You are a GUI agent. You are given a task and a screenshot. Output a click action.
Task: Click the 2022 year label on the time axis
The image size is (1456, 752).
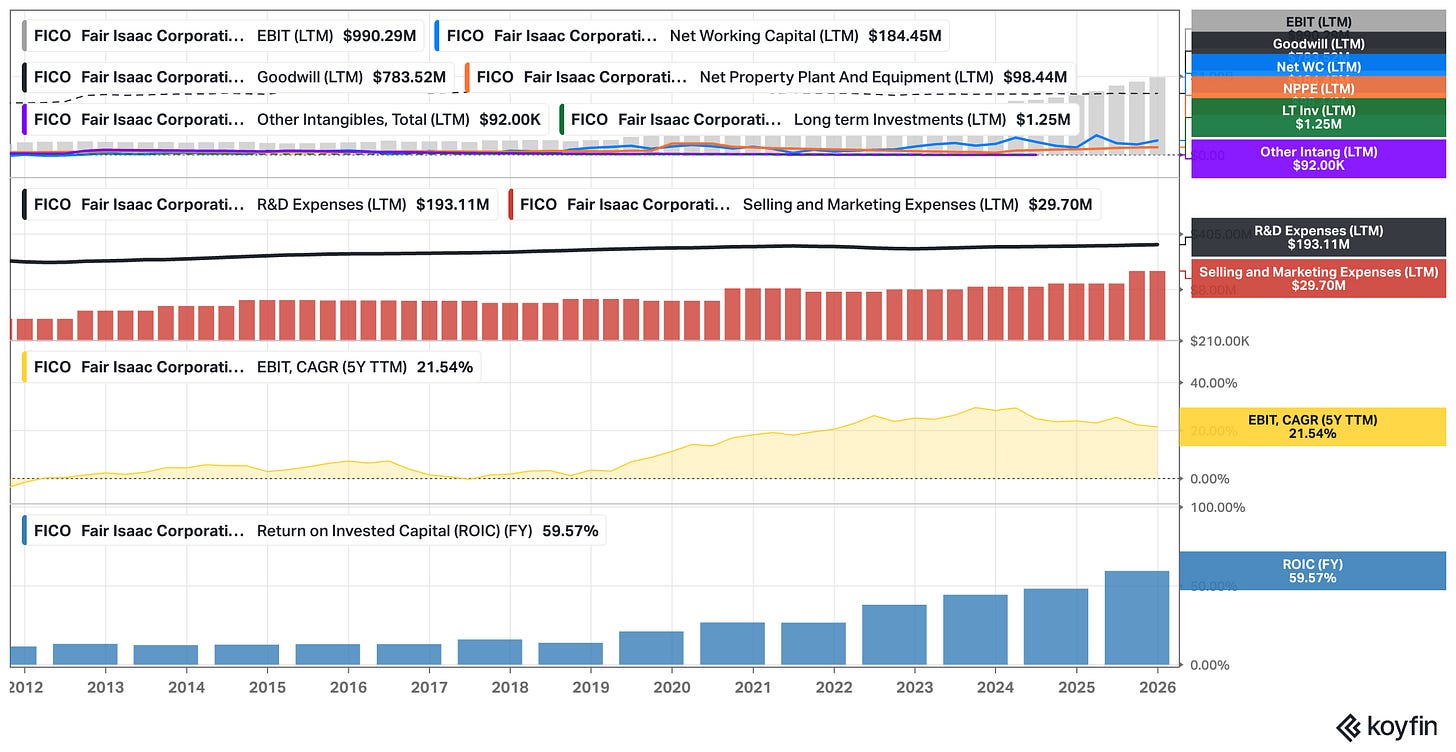834,688
